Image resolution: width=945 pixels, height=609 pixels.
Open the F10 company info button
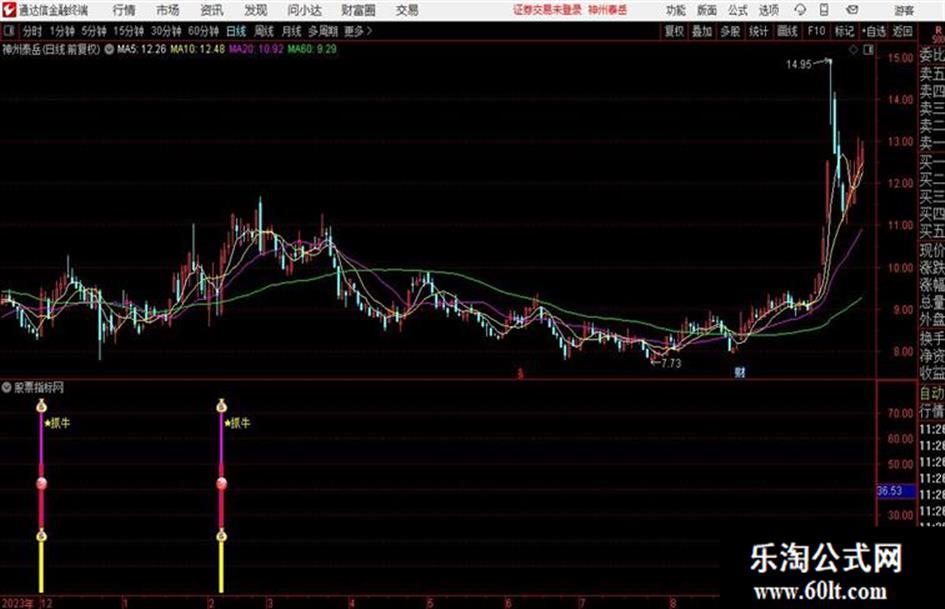coord(816,31)
